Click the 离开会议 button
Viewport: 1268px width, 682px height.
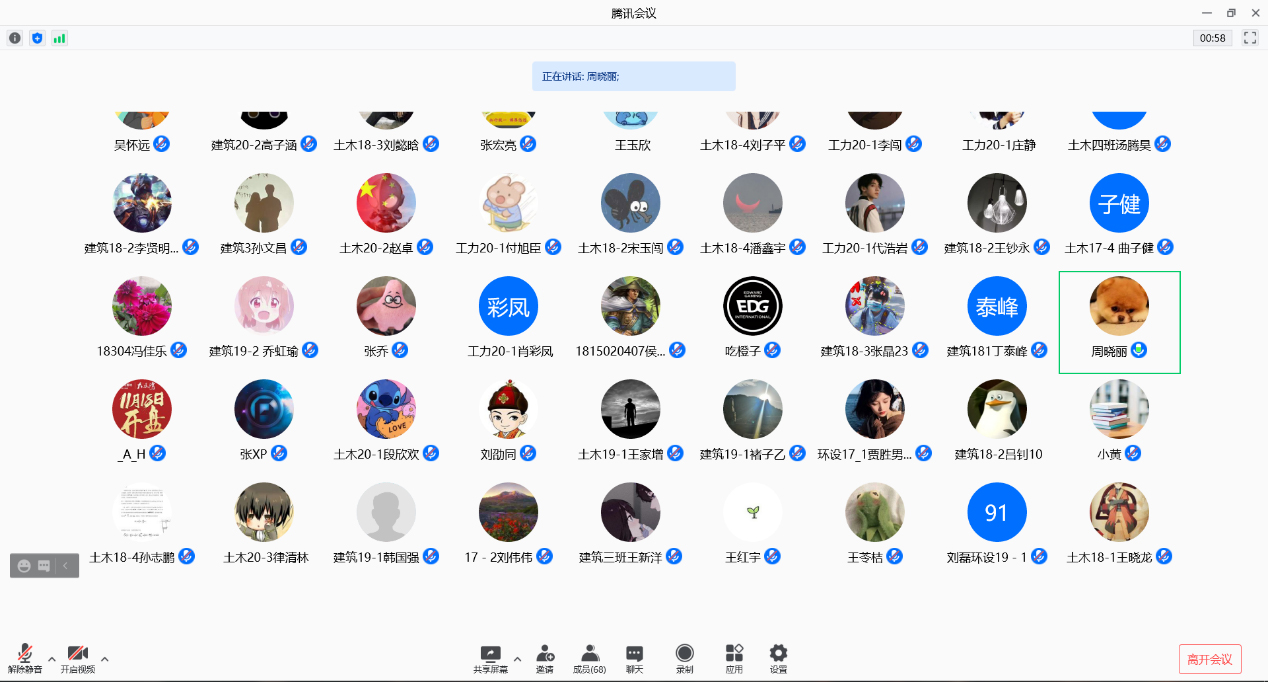point(1210,659)
